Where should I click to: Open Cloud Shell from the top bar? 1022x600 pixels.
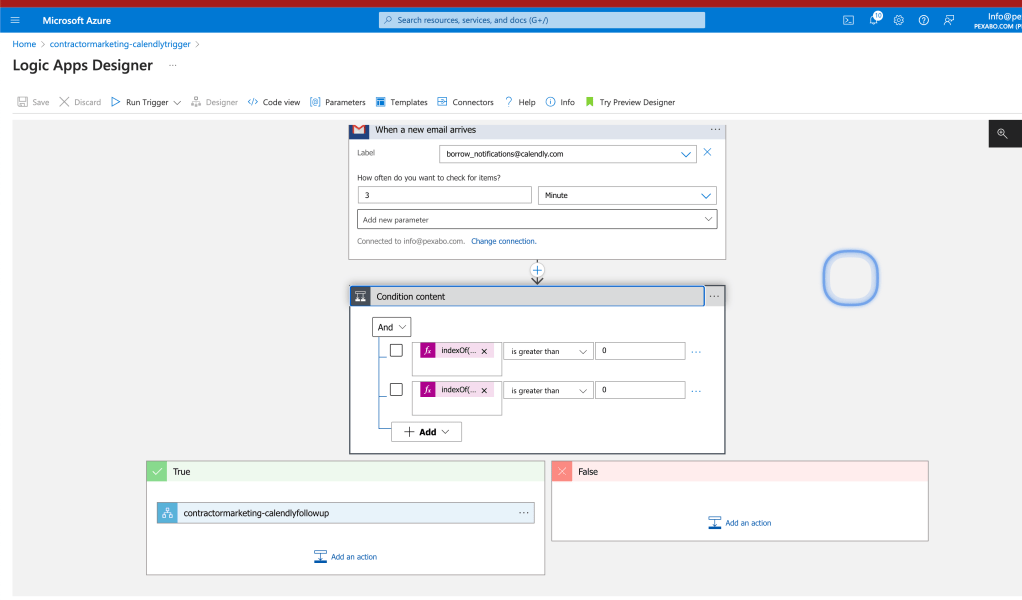[848, 20]
